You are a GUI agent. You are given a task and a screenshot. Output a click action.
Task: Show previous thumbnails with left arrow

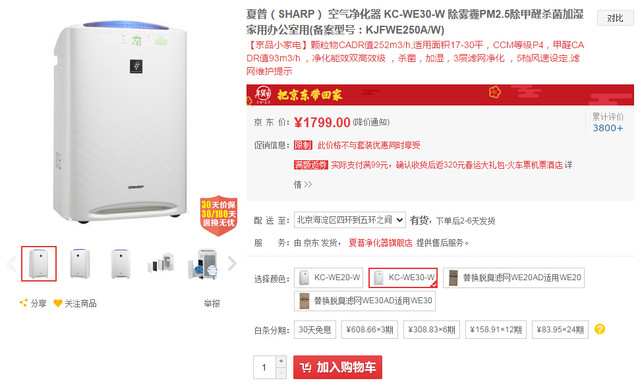coord(11,264)
